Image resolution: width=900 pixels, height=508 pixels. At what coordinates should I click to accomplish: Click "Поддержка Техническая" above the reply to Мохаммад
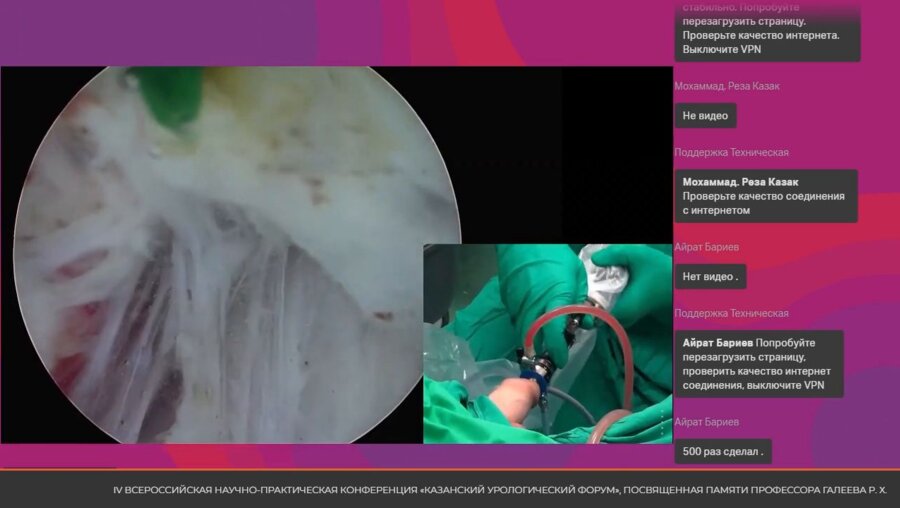731,153
